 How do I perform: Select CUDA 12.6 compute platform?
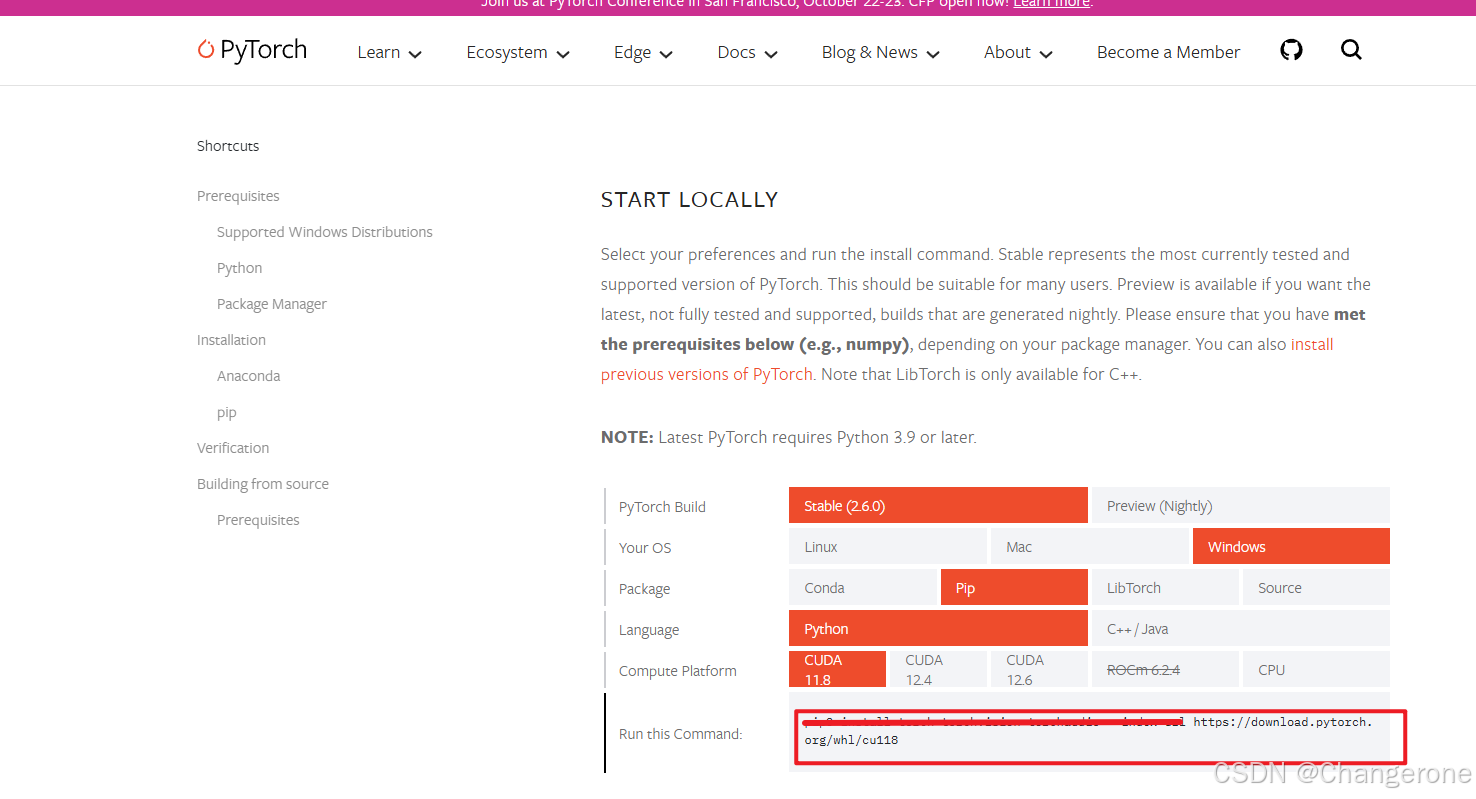click(1039, 669)
